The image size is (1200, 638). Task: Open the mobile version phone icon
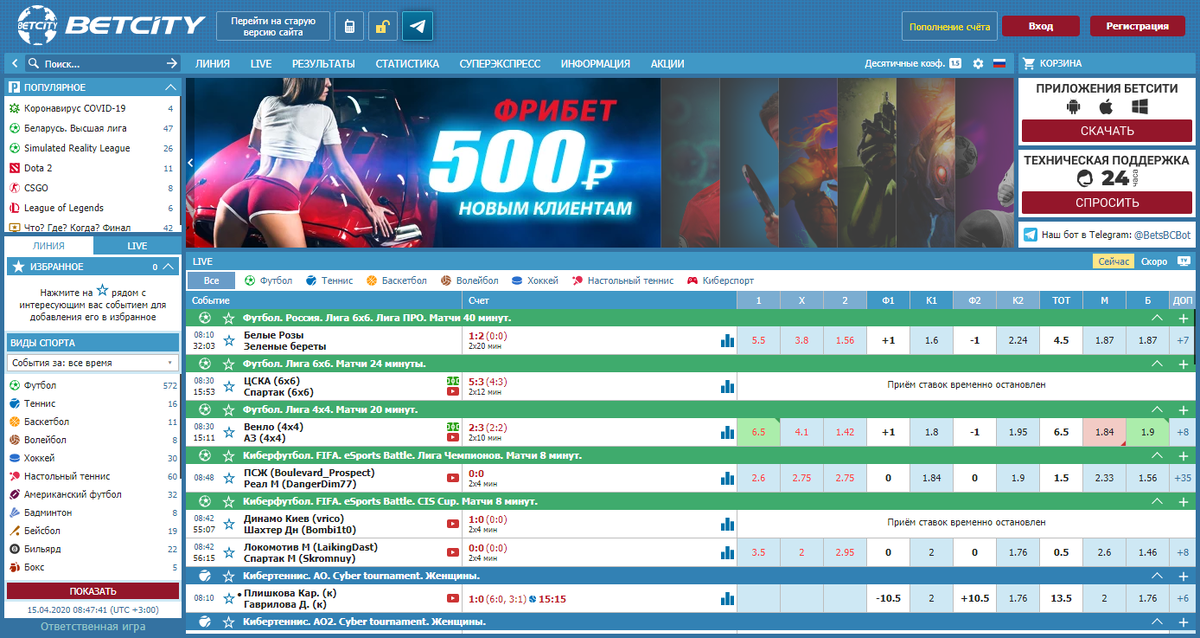point(349,26)
